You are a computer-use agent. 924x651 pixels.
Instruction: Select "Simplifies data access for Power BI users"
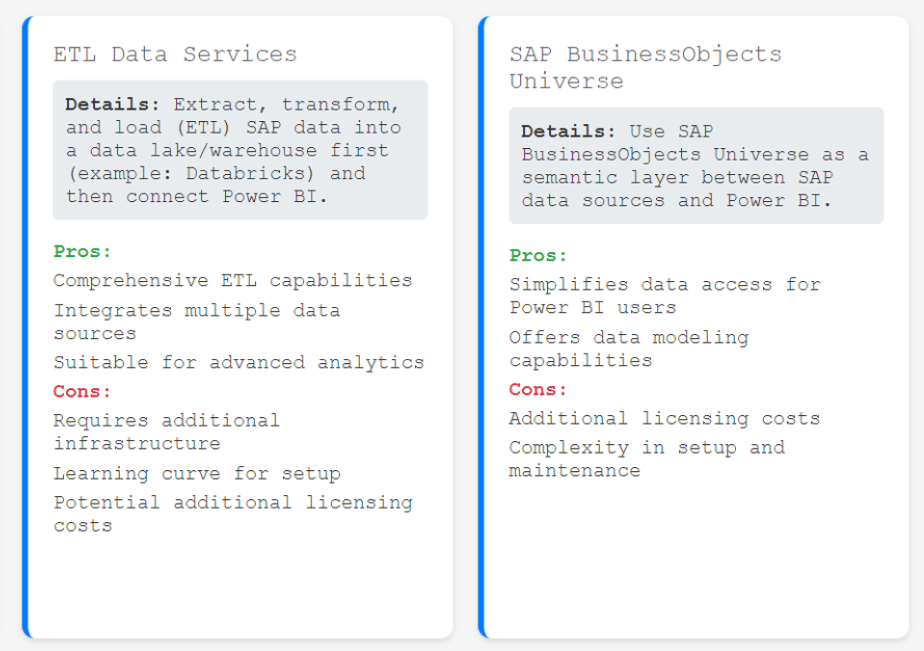pyautogui.click(x=664, y=295)
